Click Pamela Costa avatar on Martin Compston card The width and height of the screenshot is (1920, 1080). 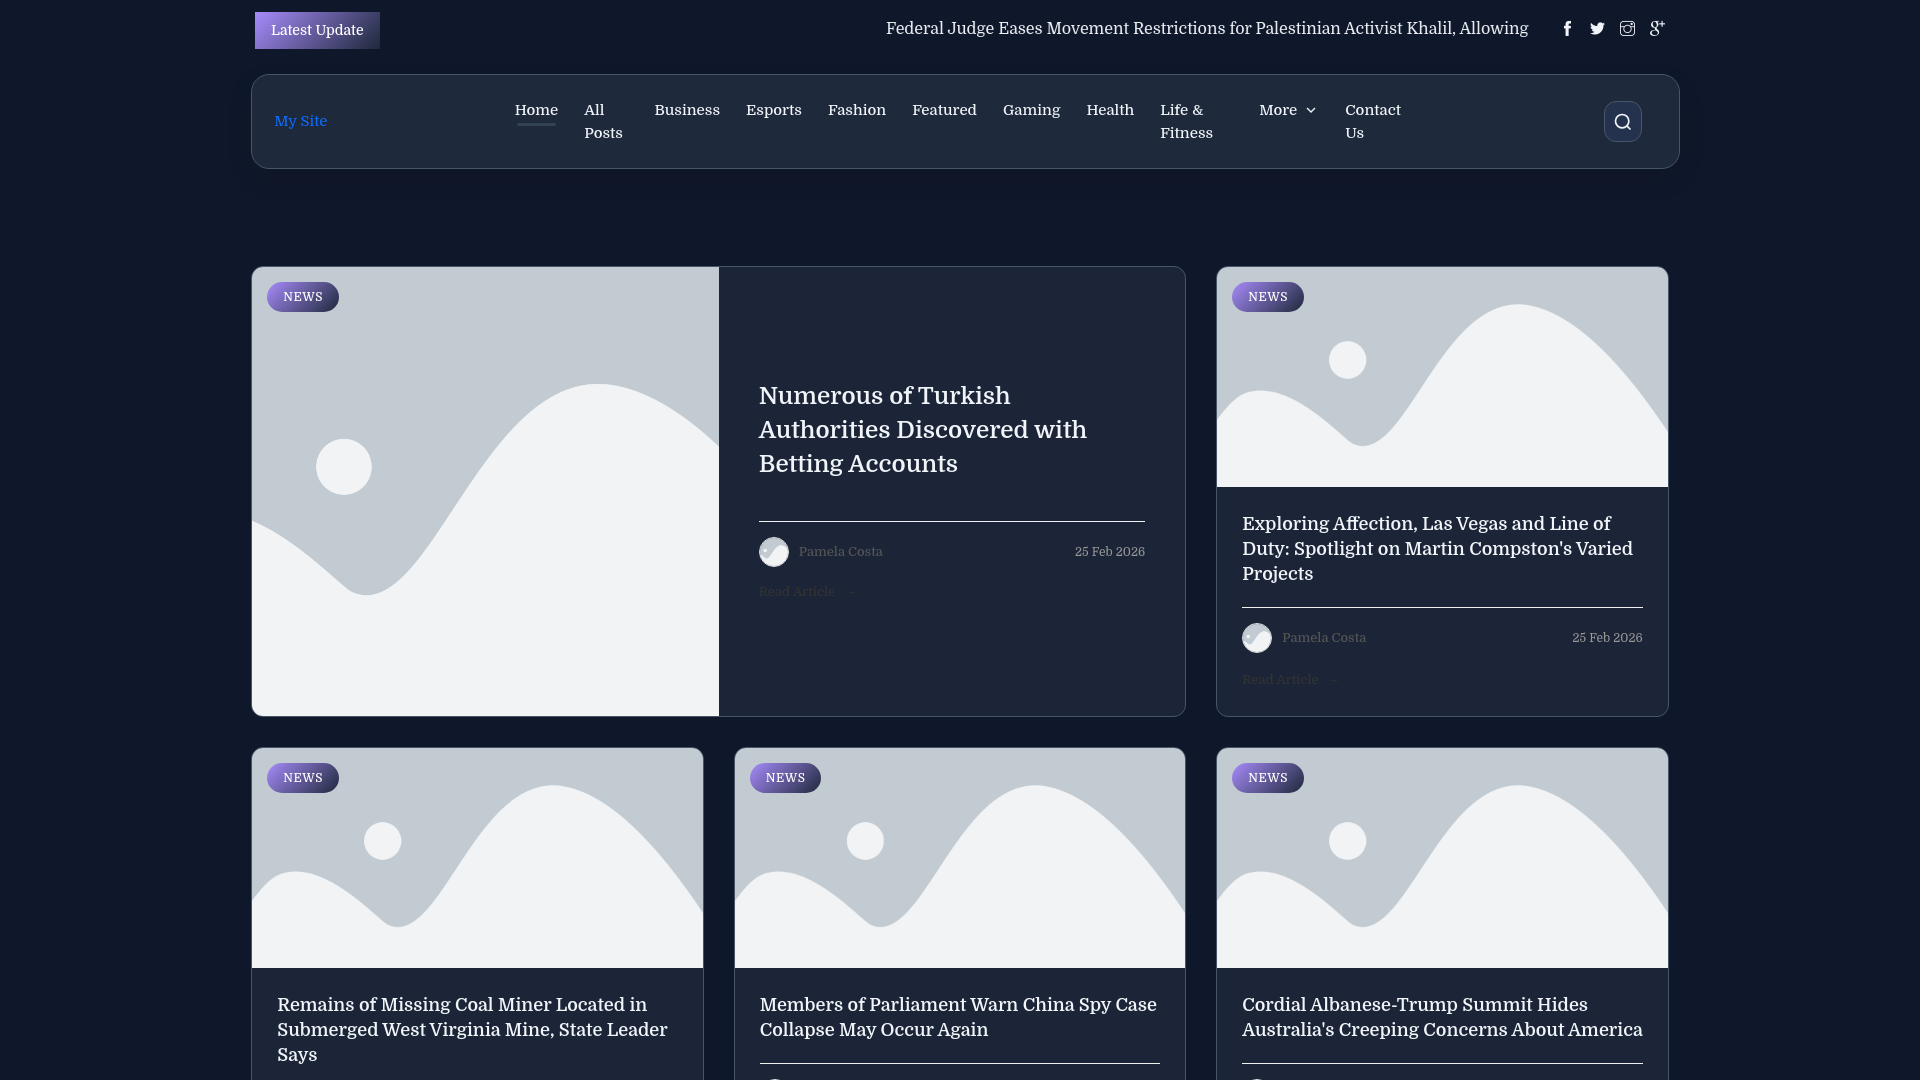[x=1257, y=638]
